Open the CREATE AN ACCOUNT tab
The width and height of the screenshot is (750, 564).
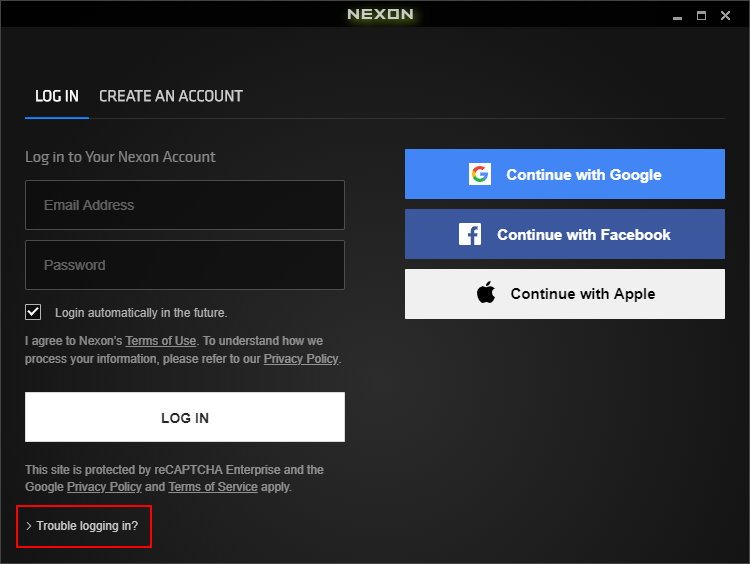coord(171,96)
